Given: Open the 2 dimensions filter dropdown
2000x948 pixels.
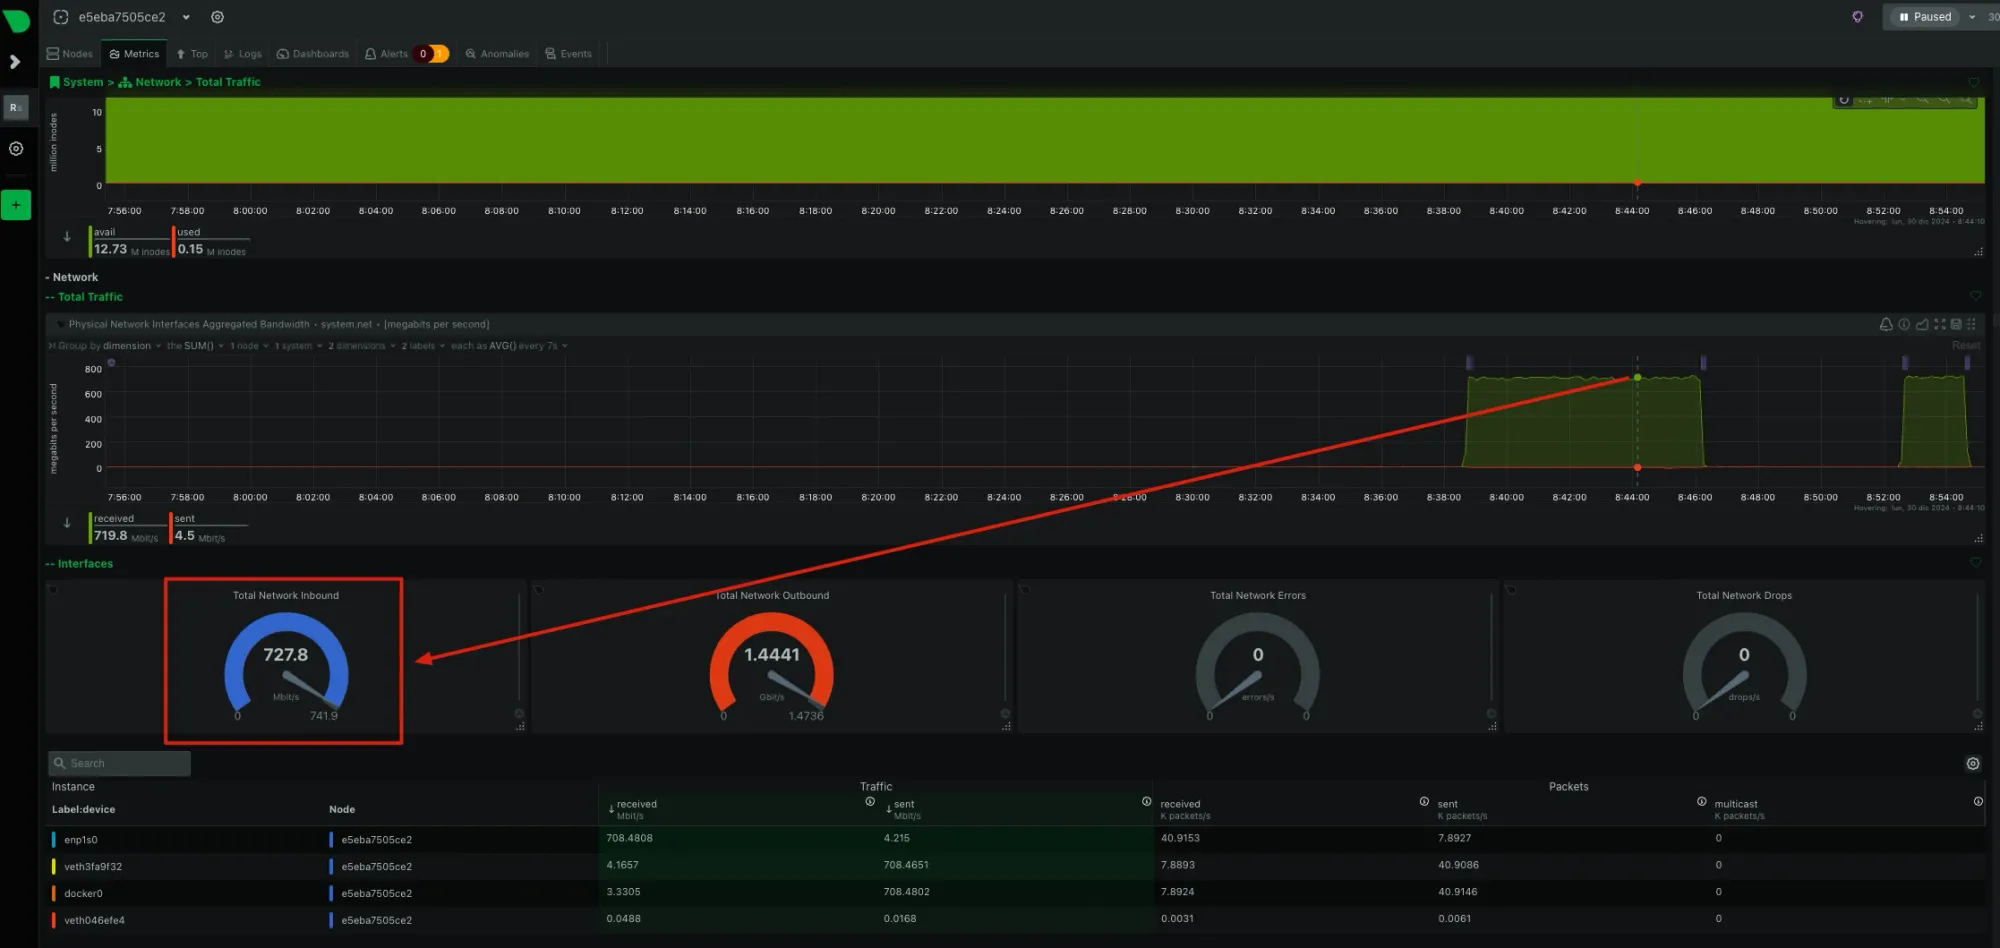Looking at the screenshot, I should coord(362,346).
